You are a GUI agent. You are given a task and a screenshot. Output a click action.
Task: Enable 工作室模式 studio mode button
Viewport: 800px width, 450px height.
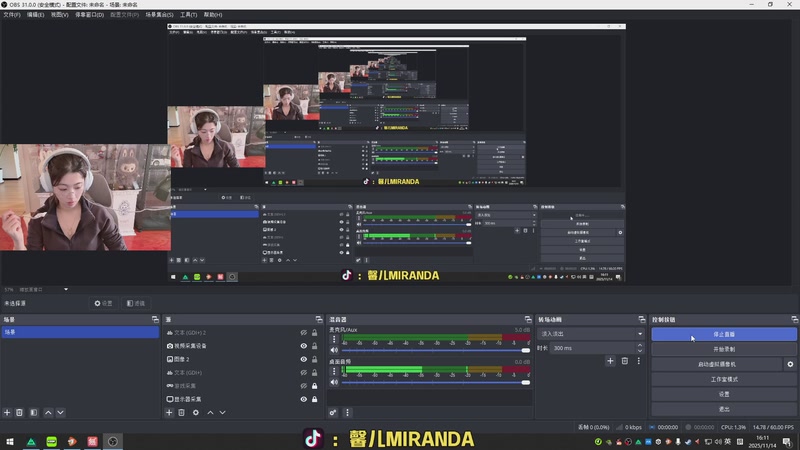tap(724, 379)
